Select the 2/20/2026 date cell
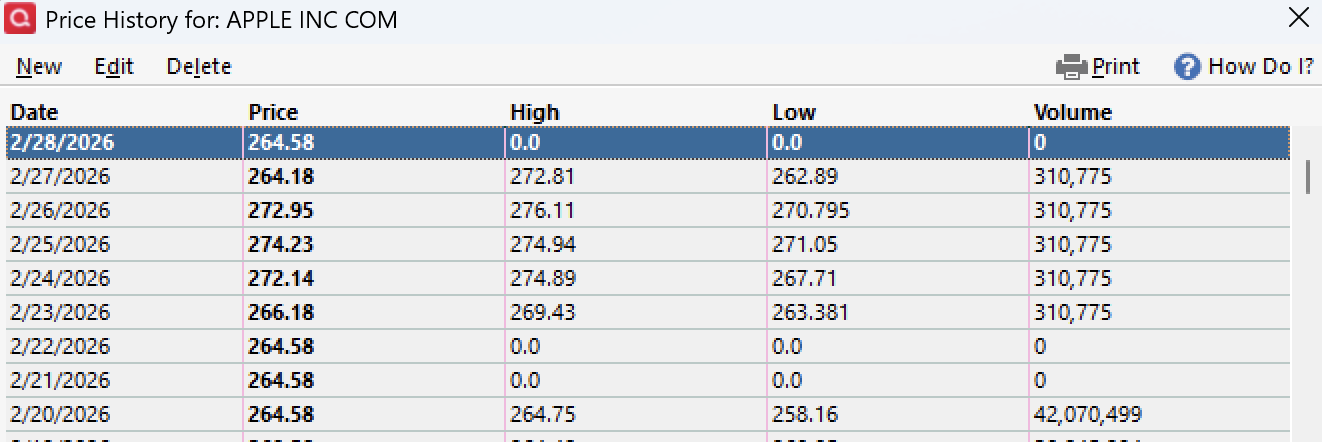Image resolution: width=1322 pixels, height=442 pixels. 60,414
